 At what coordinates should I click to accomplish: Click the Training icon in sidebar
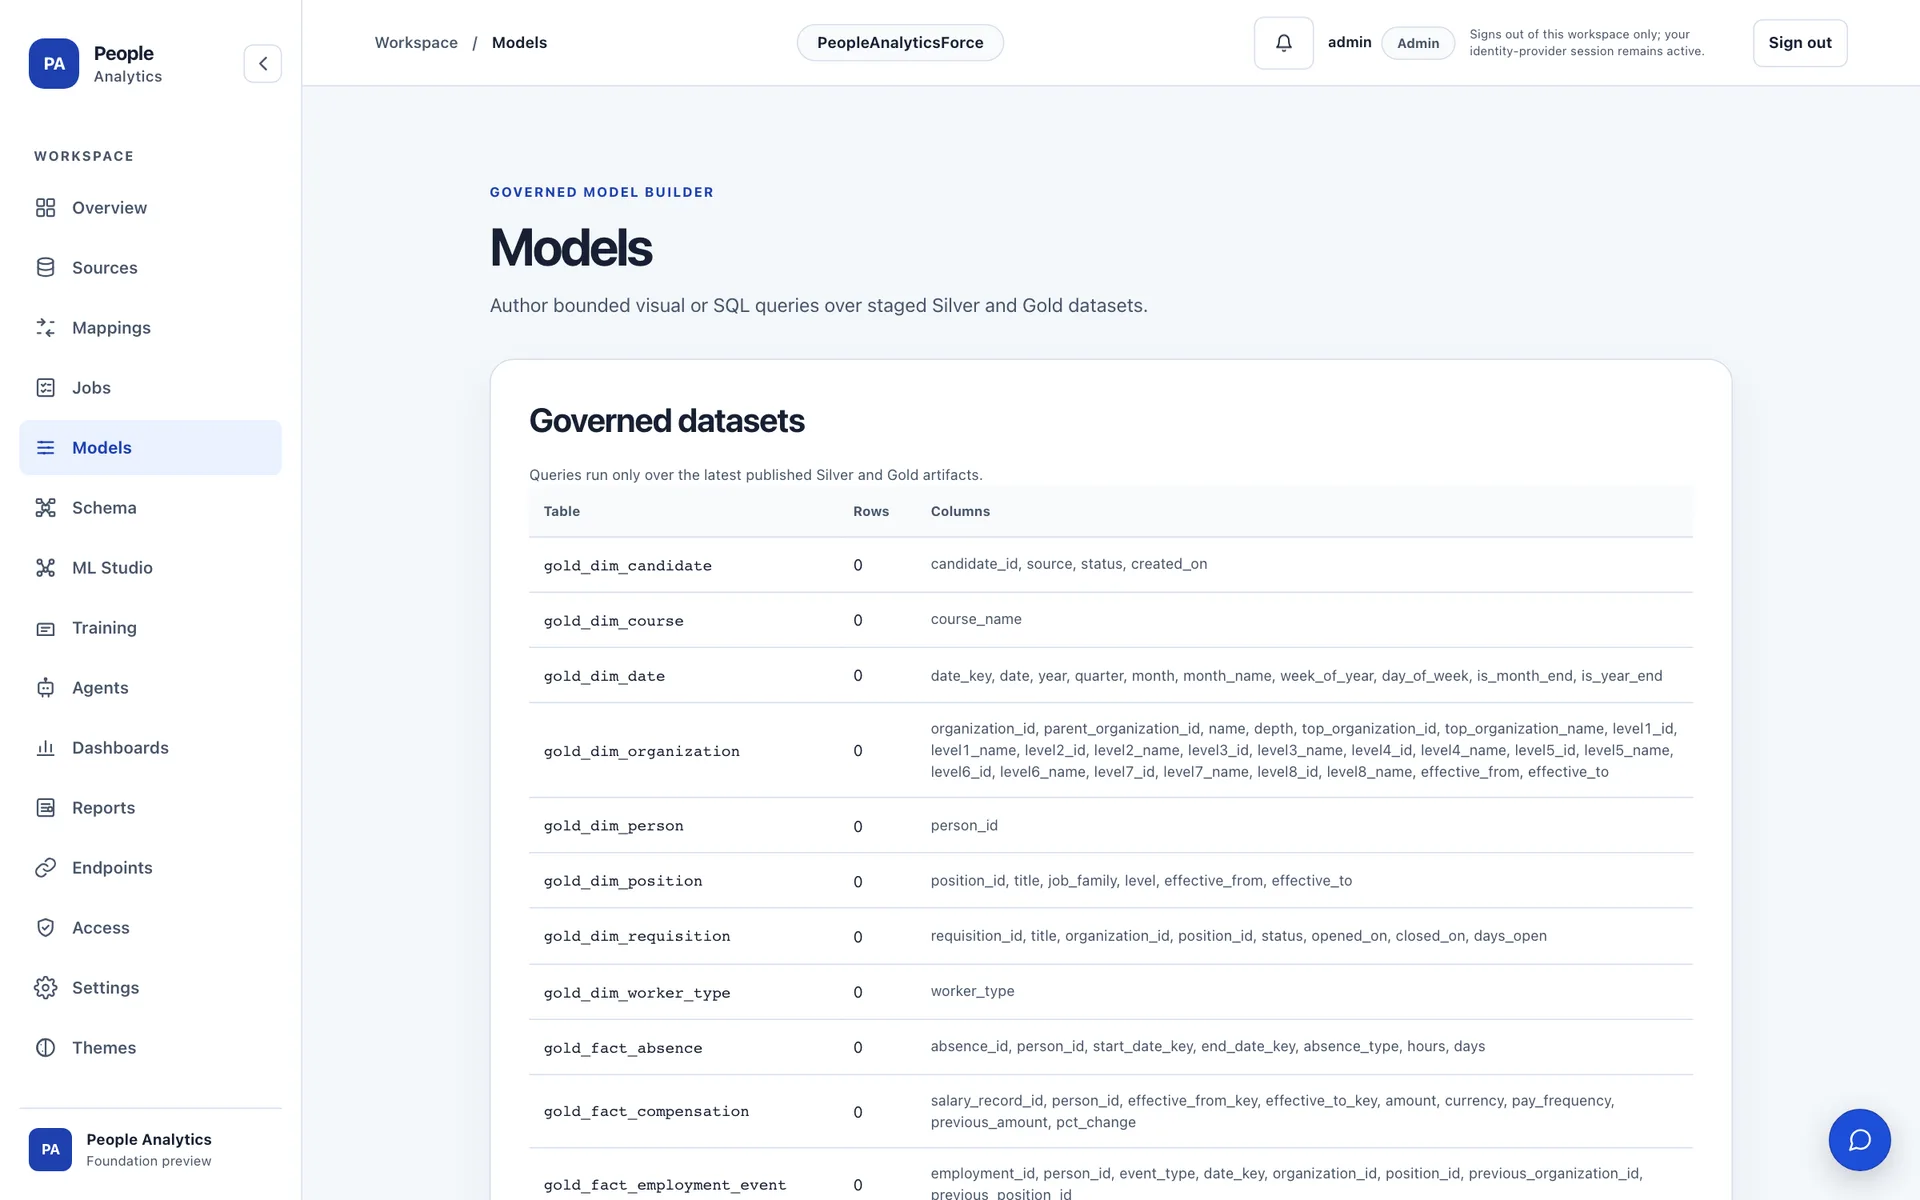(x=45, y=628)
